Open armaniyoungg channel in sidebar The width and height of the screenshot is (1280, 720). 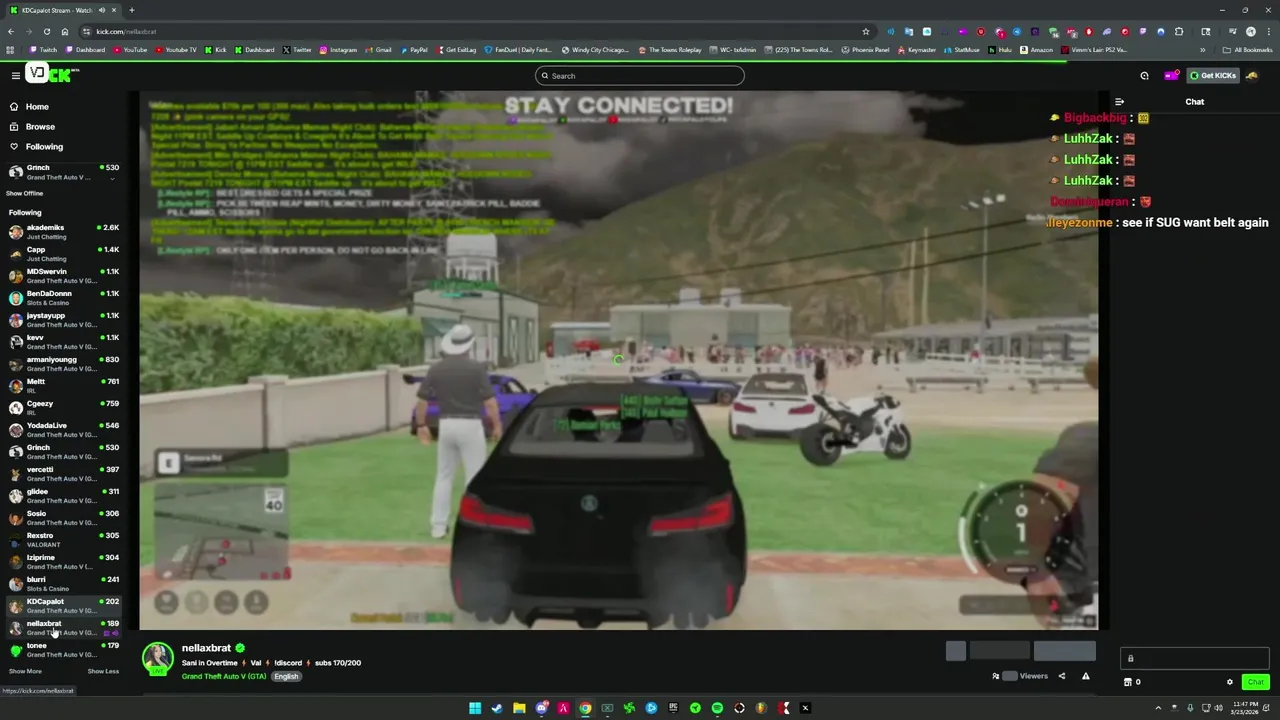pos(63,364)
